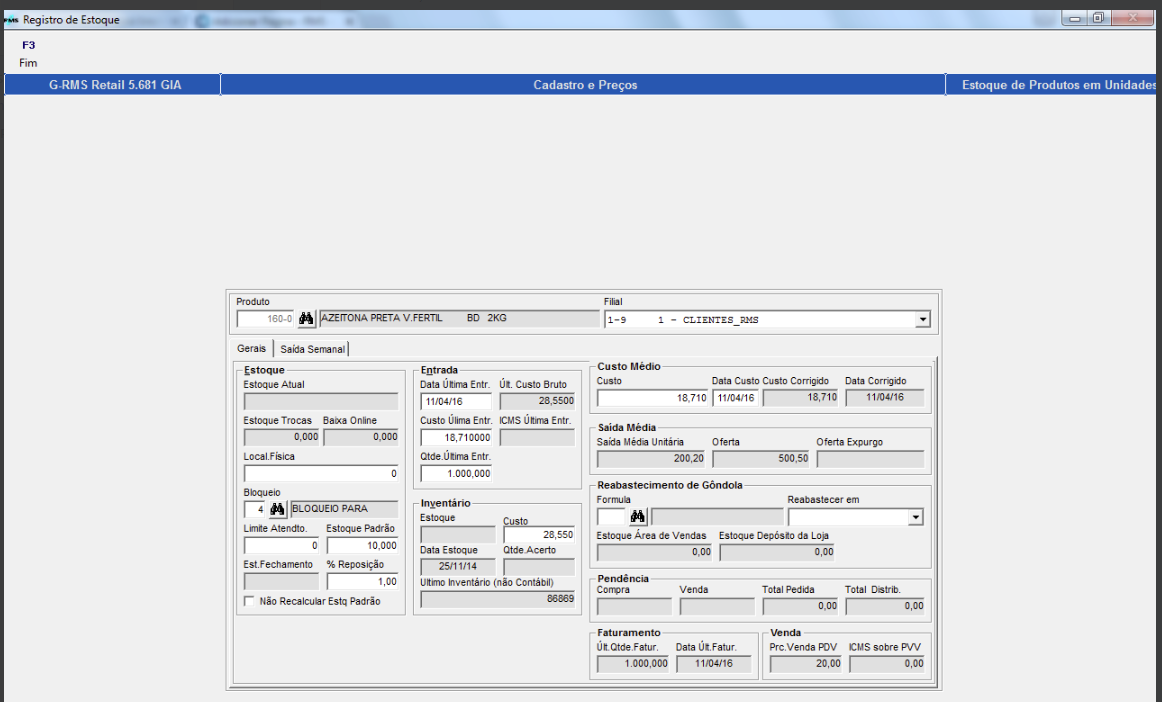The height and width of the screenshot is (702, 1162).
Task: Click the Limite Atendto. field
Action: coord(282,546)
